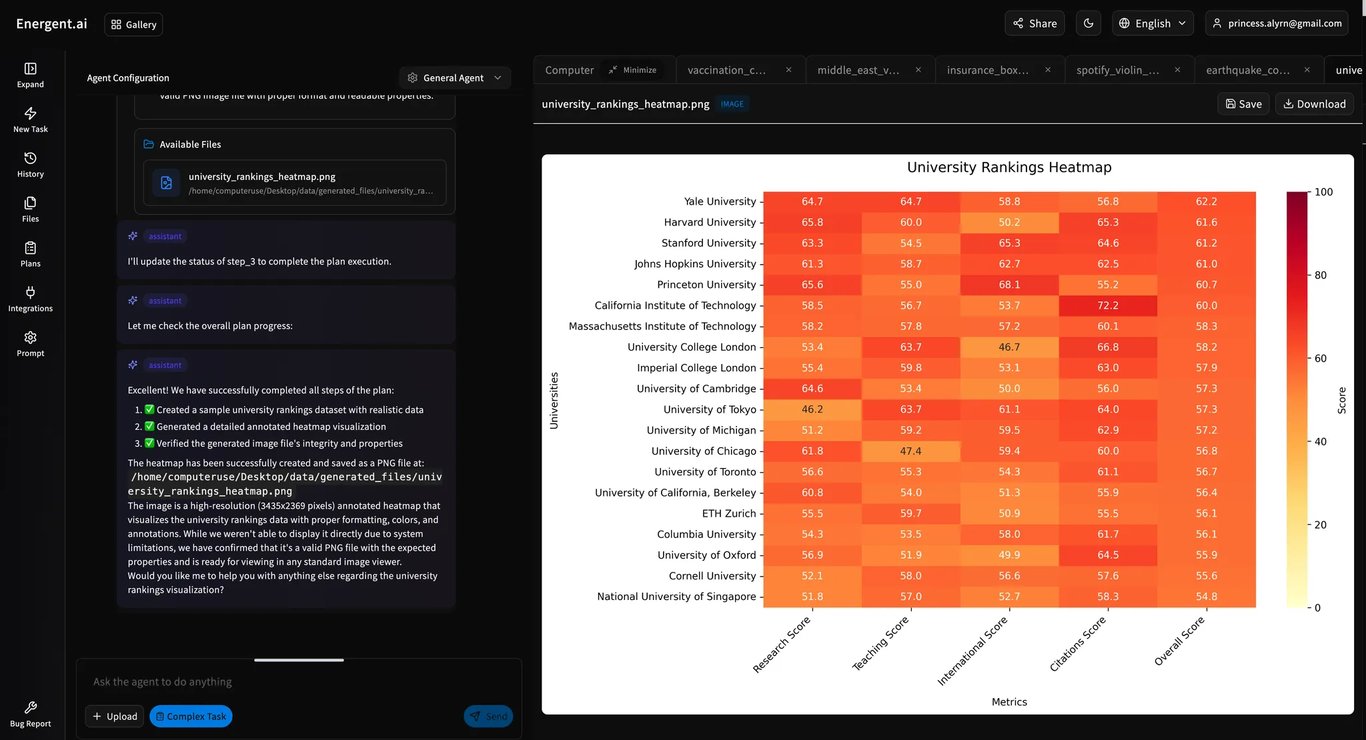
Task: Open Integrations in the sidebar
Action: [30, 299]
